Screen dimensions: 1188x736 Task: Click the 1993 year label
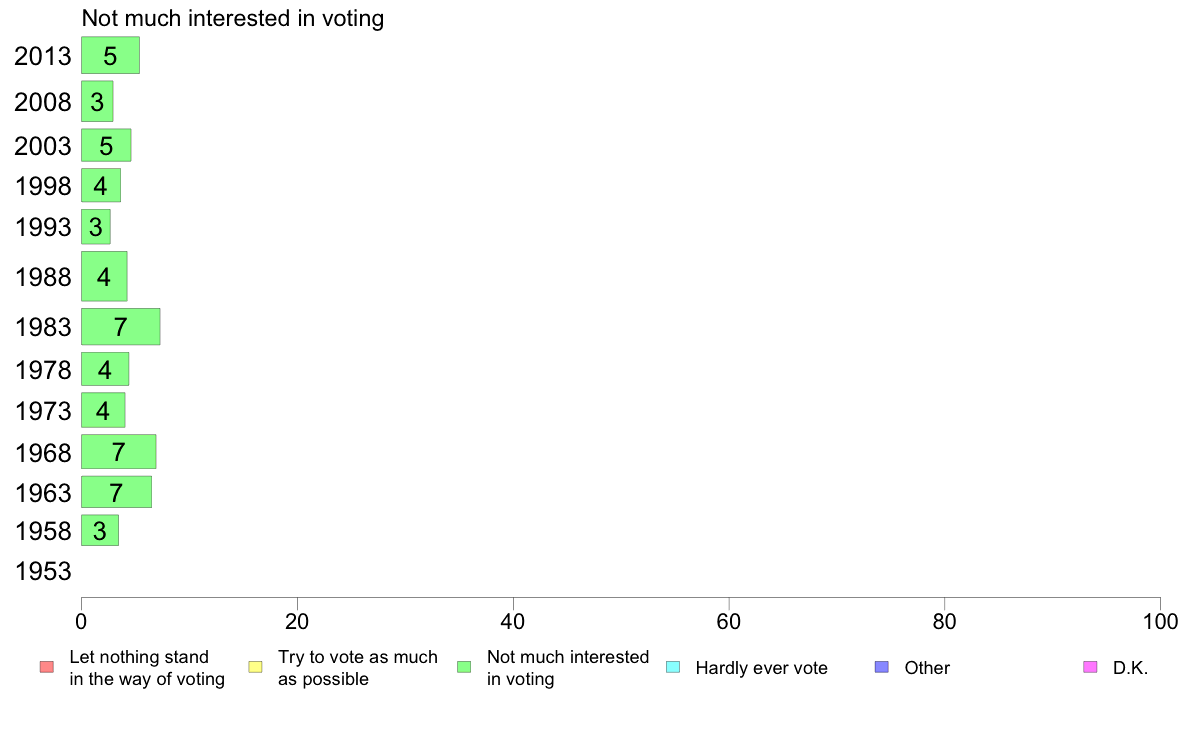pos(43,227)
